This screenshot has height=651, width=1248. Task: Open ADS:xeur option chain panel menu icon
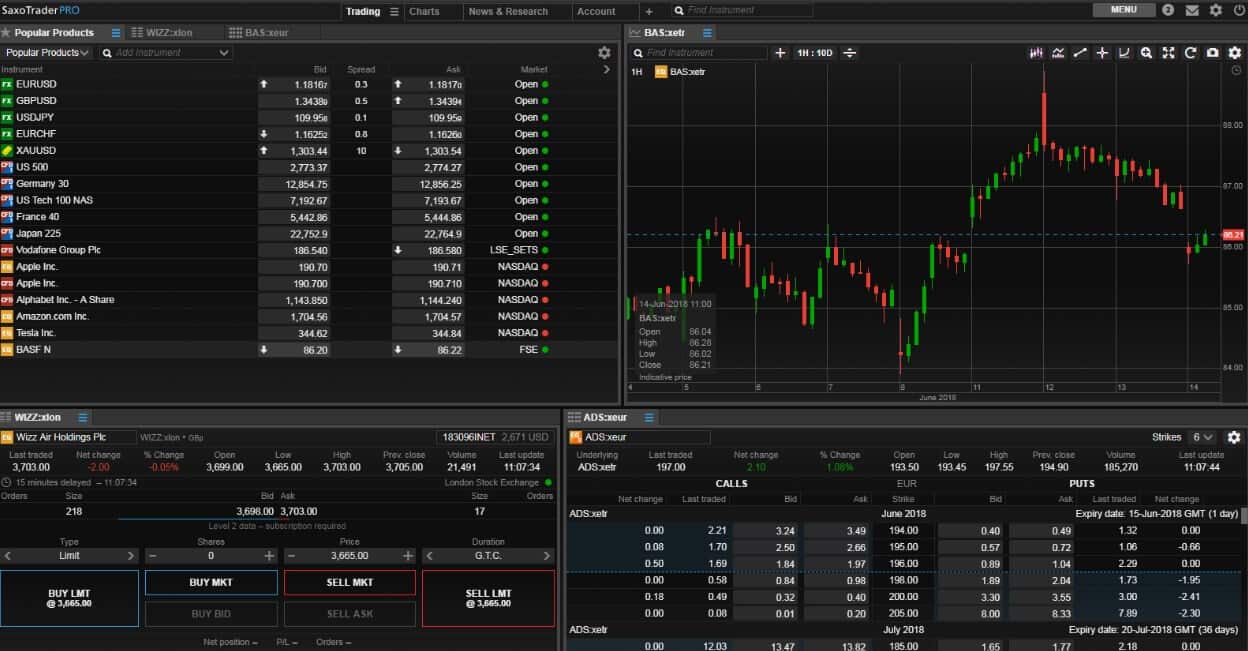(648, 418)
